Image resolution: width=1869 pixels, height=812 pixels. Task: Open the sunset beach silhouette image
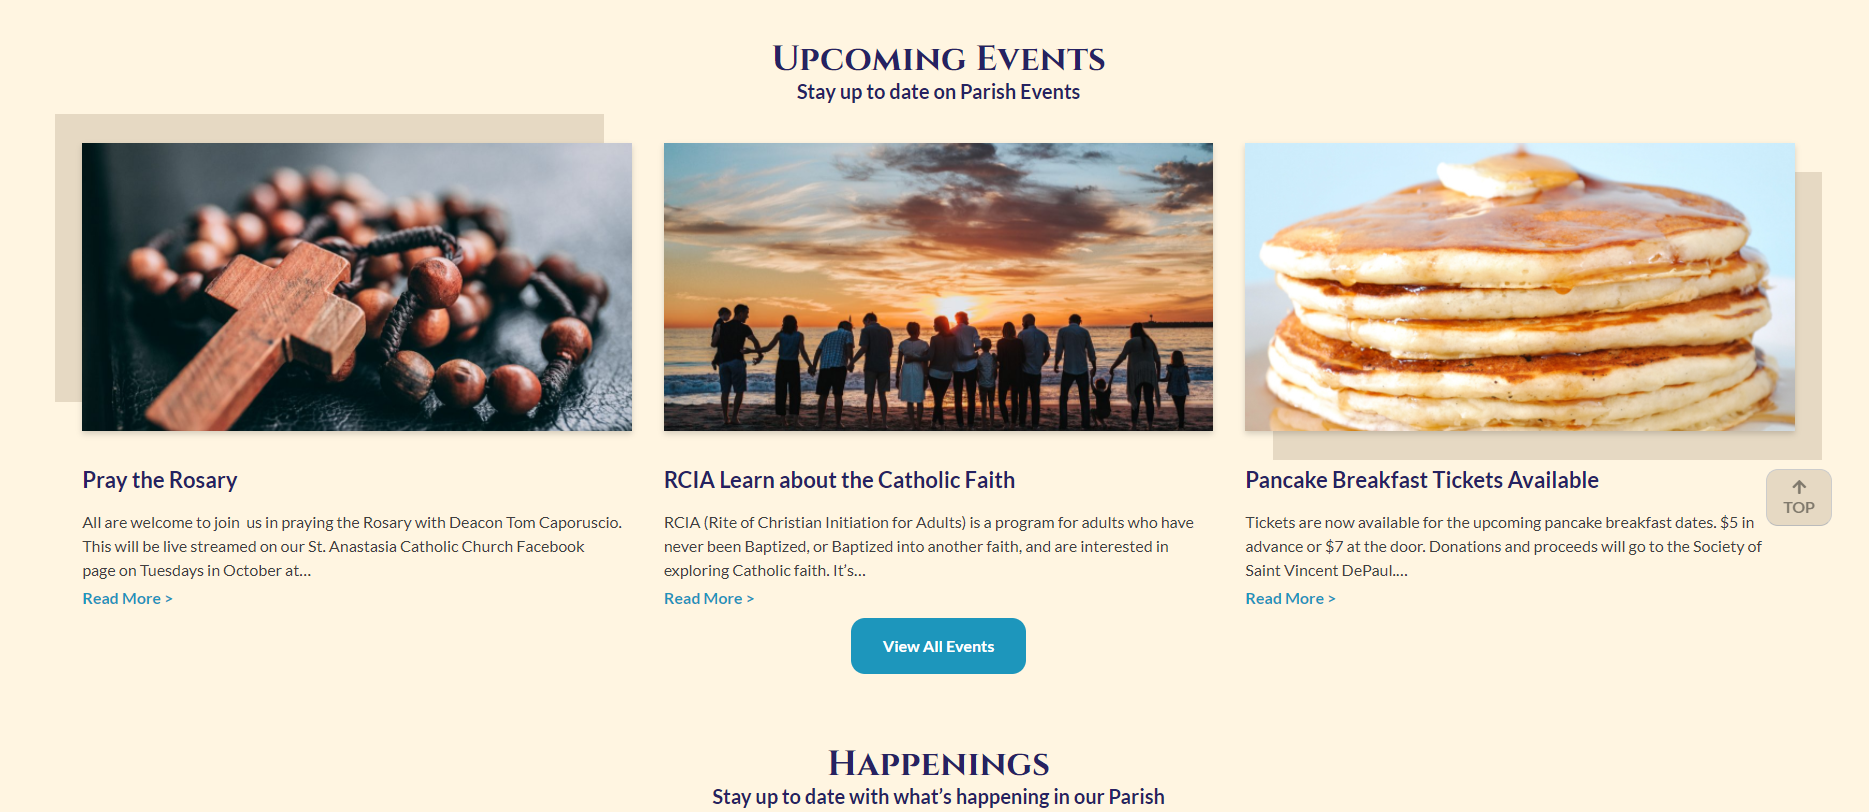pyautogui.click(x=938, y=287)
